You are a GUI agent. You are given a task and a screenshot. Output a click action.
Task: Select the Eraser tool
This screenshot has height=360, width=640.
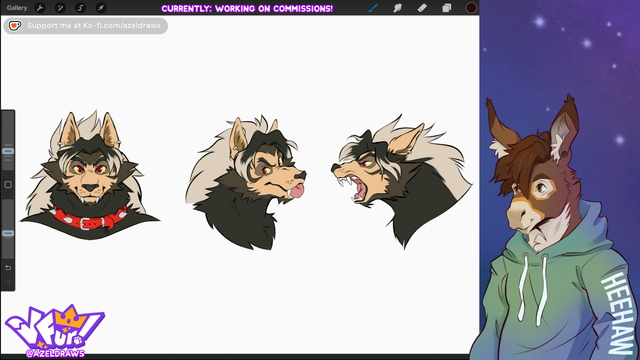422,8
